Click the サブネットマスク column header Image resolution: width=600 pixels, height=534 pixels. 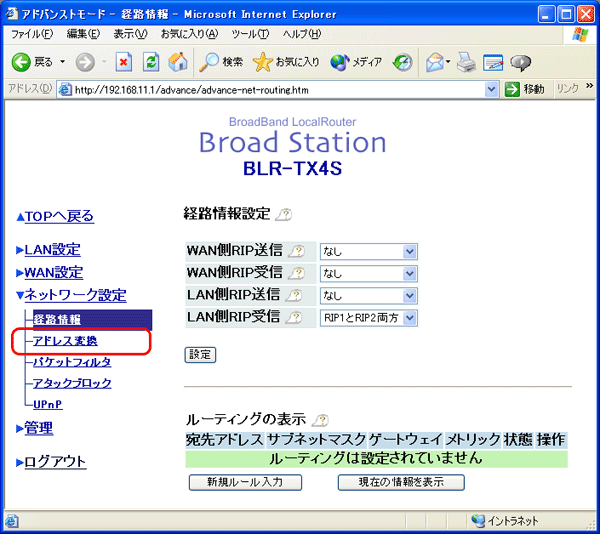click(x=316, y=440)
